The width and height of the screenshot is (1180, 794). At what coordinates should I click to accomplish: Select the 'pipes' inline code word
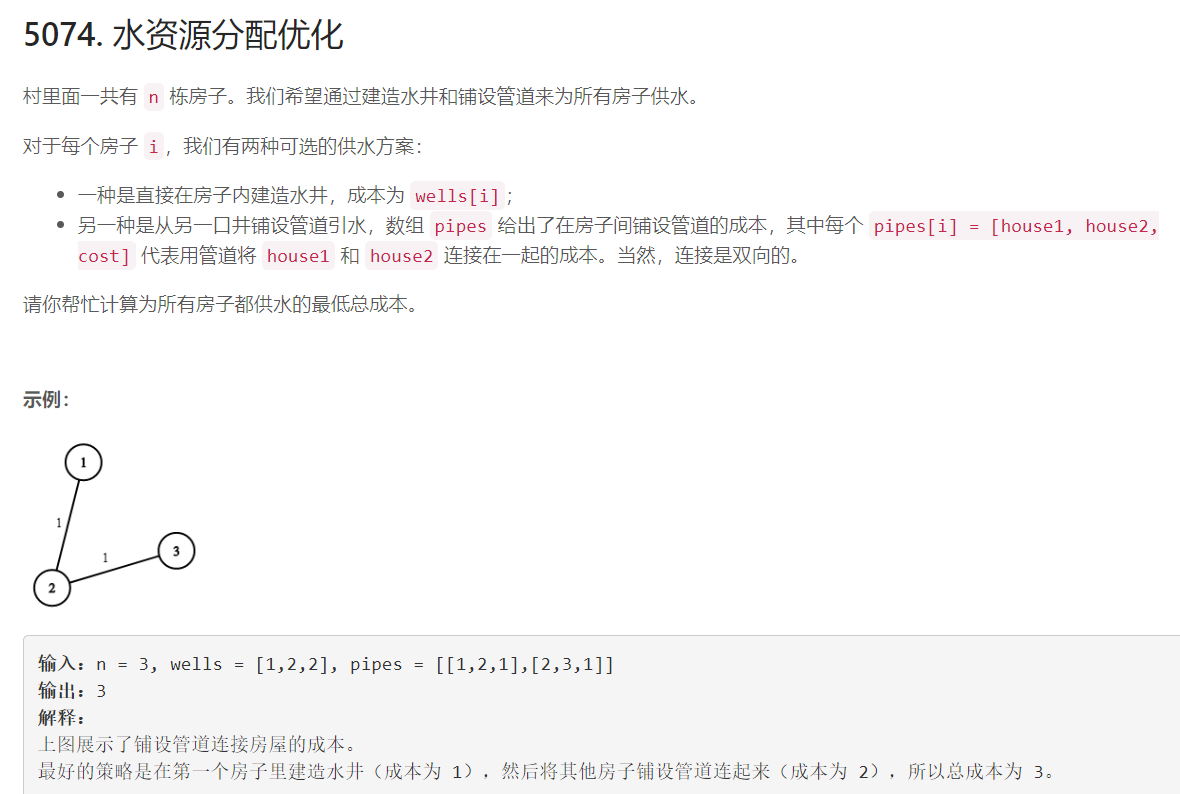coord(461,227)
